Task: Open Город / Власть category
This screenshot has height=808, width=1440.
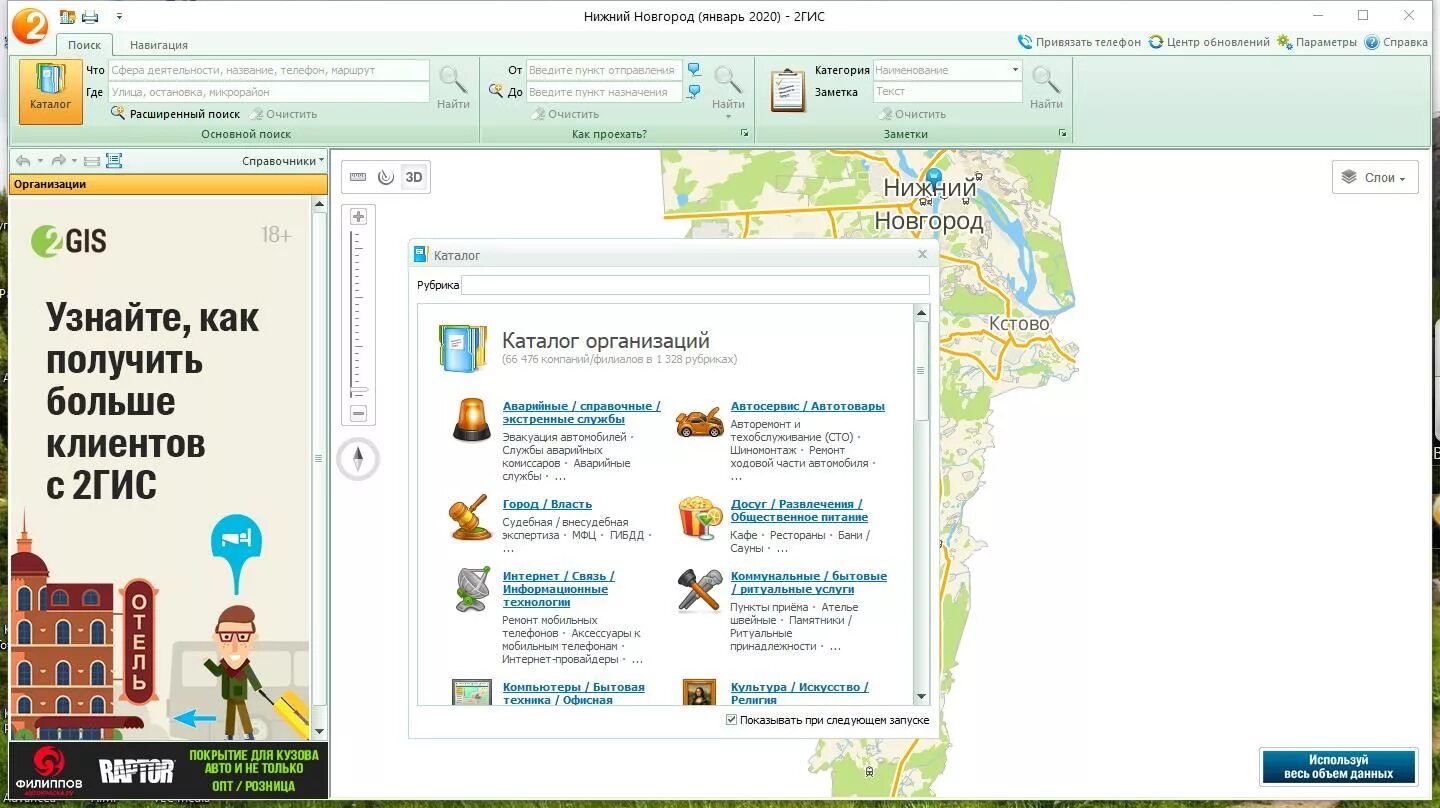Action: 547,504
